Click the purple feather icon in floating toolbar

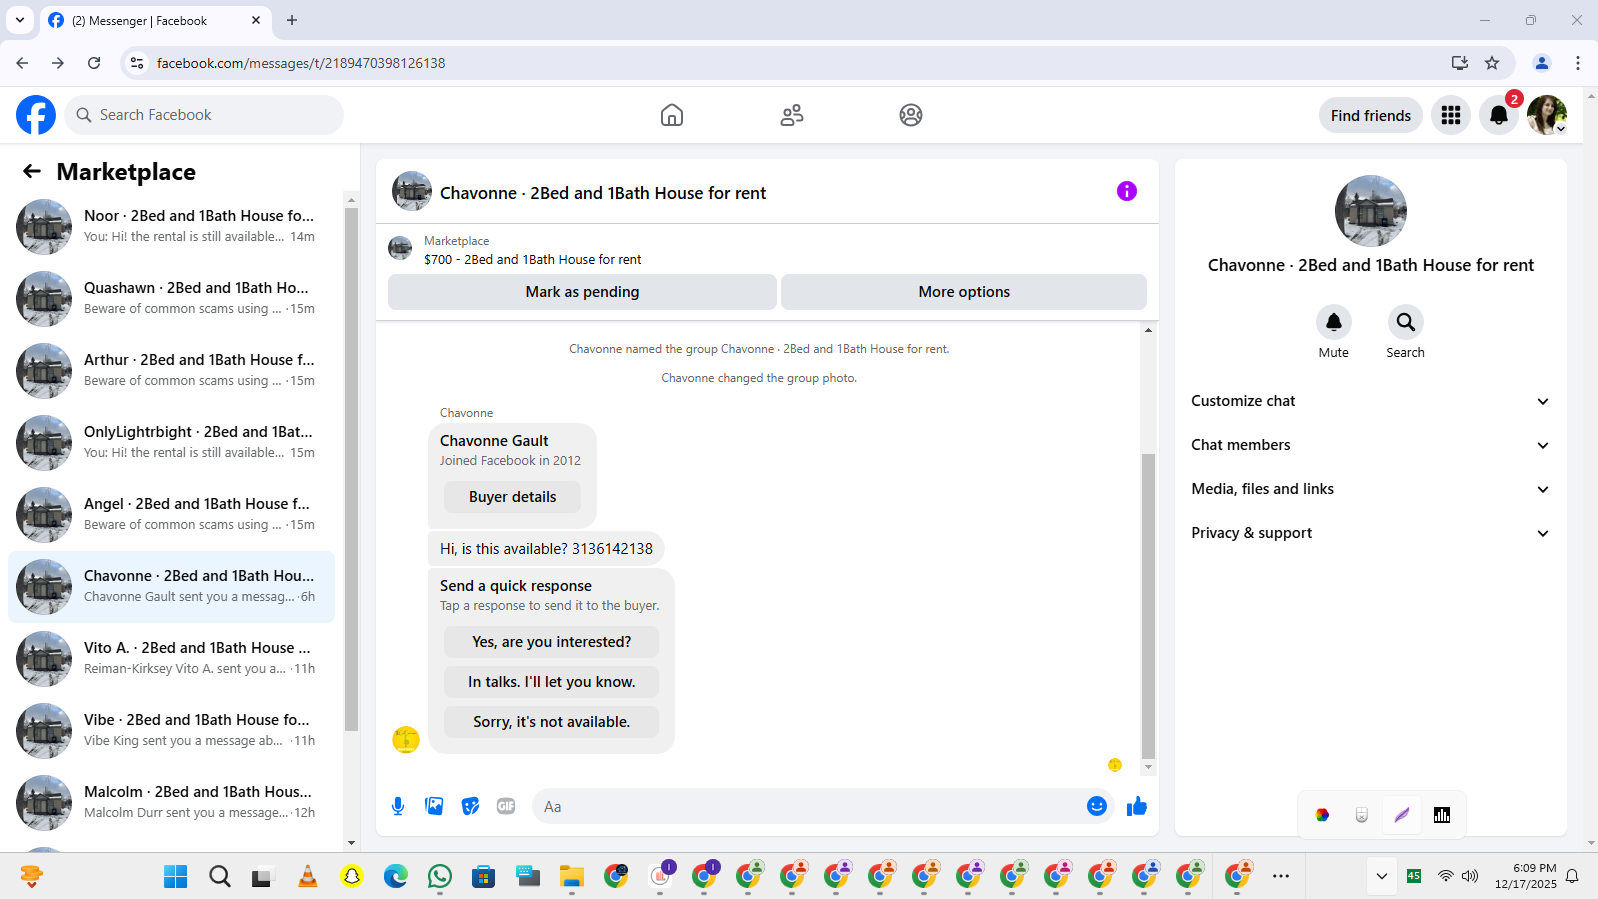tap(1402, 815)
